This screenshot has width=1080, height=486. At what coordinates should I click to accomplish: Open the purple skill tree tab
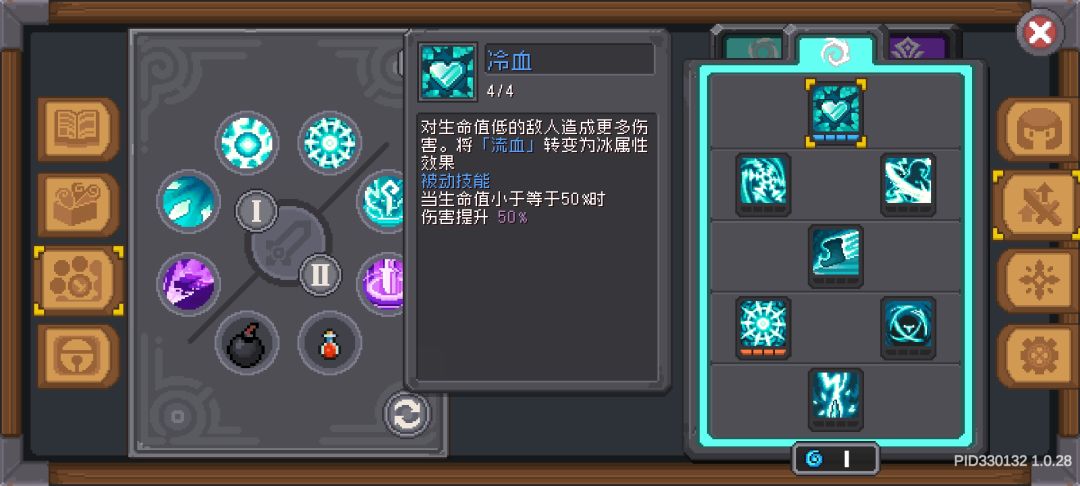pyautogui.click(x=917, y=48)
